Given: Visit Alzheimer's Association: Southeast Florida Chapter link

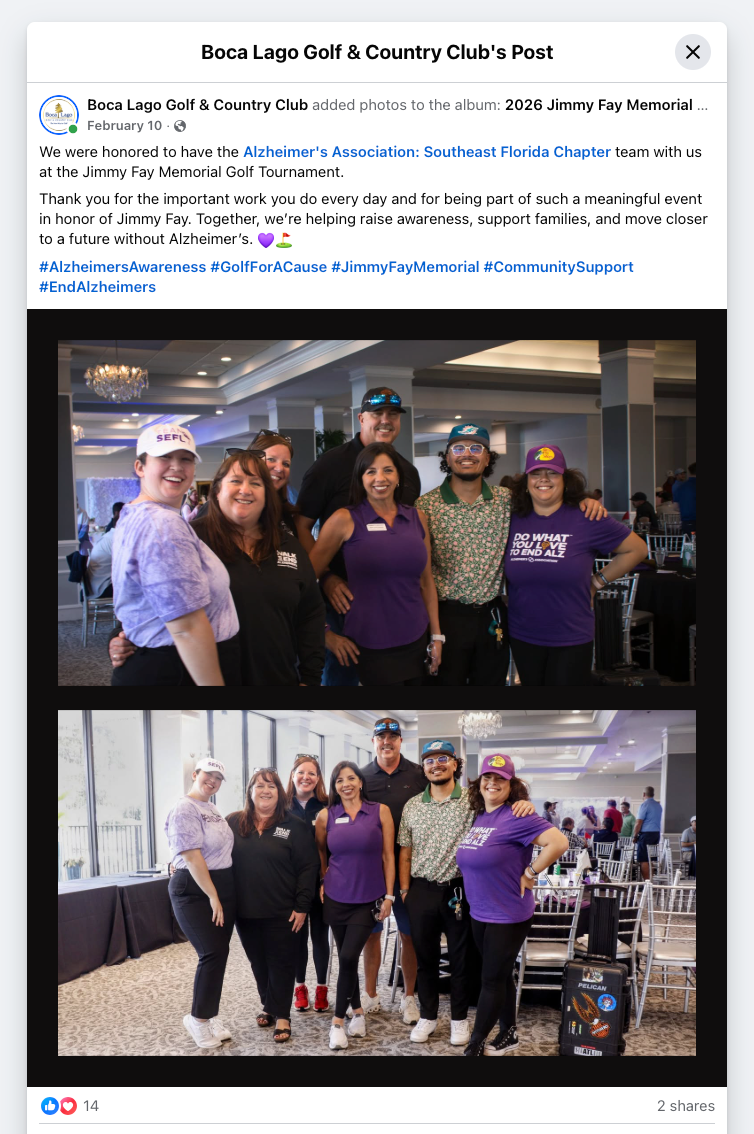Looking at the screenshot, I should tap(427, 152).
